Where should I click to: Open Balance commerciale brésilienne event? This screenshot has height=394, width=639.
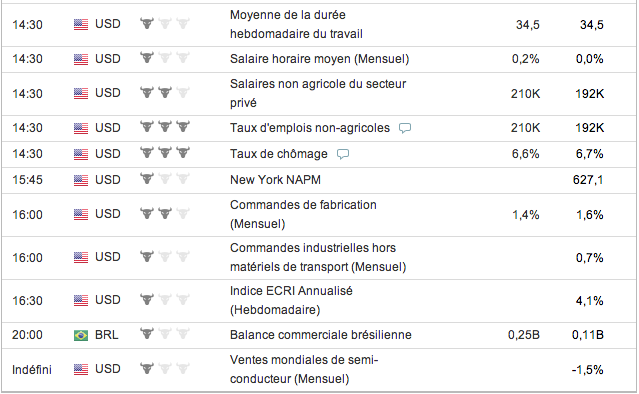coord(321,335)
